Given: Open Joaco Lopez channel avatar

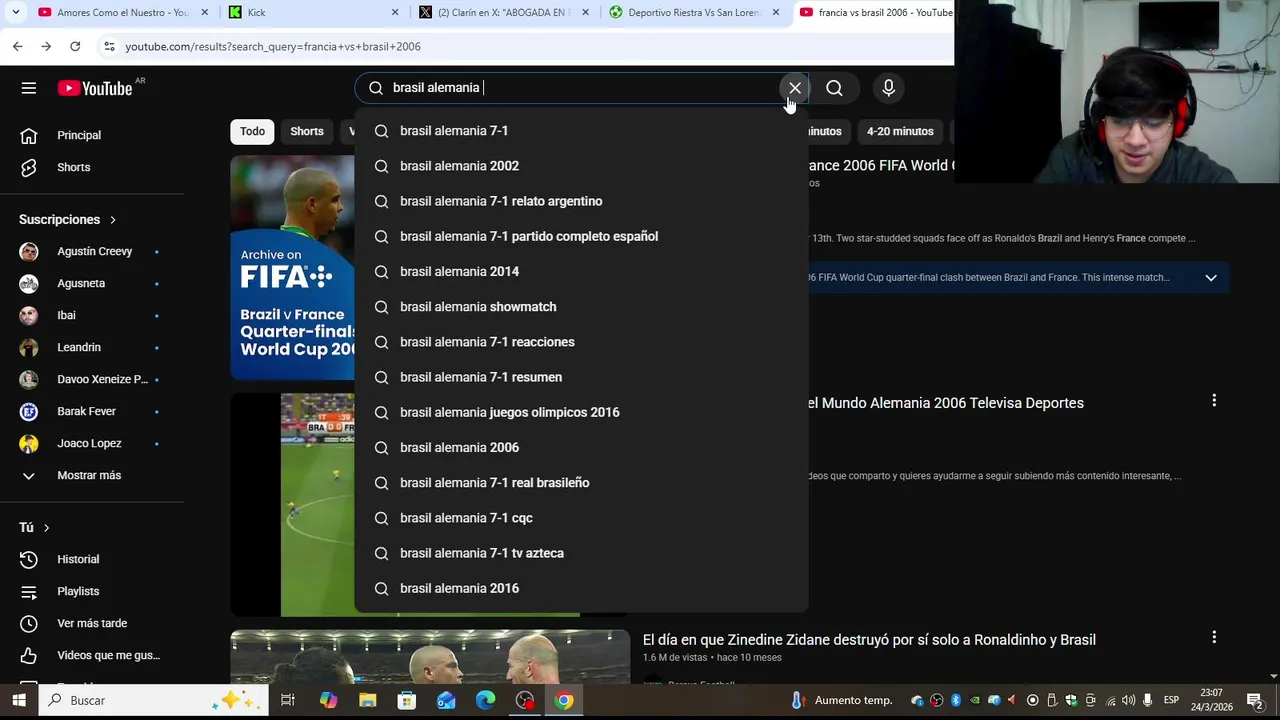Looking at the screenshot, I should (x=29, y=443).
